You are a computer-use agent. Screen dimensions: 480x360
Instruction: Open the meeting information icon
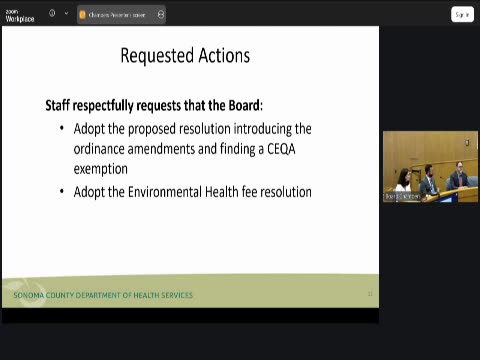(52, 13)
